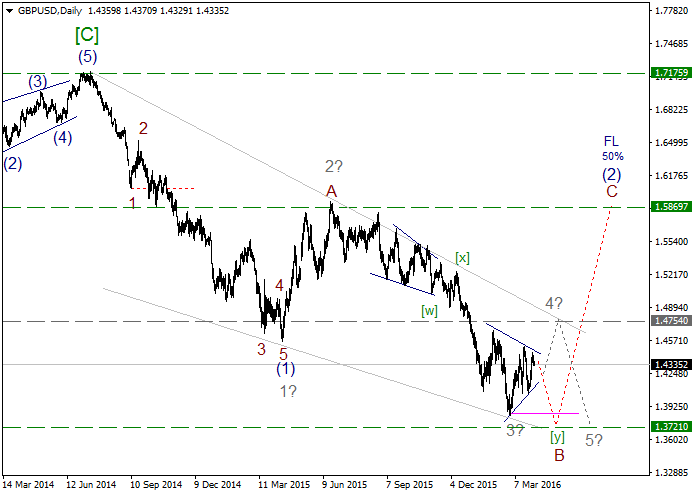Select the gray 4? wave label
This screenshot has height=496, width=692.
(554, 304)
